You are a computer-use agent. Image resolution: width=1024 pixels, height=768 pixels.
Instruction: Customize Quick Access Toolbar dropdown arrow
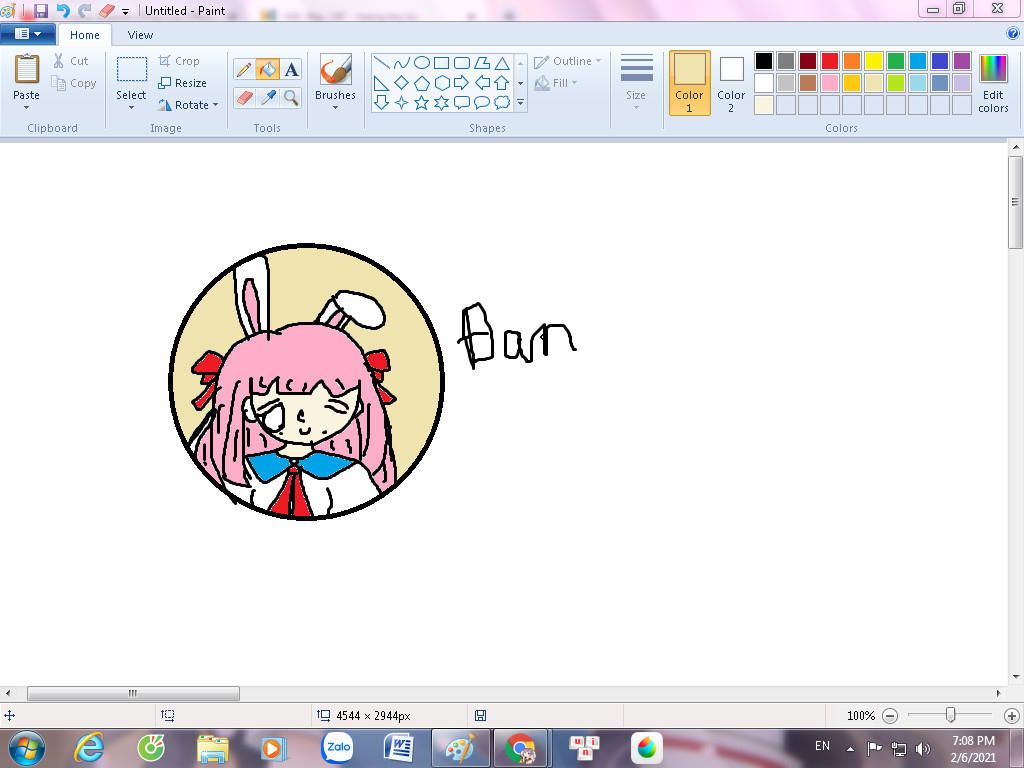125,11
